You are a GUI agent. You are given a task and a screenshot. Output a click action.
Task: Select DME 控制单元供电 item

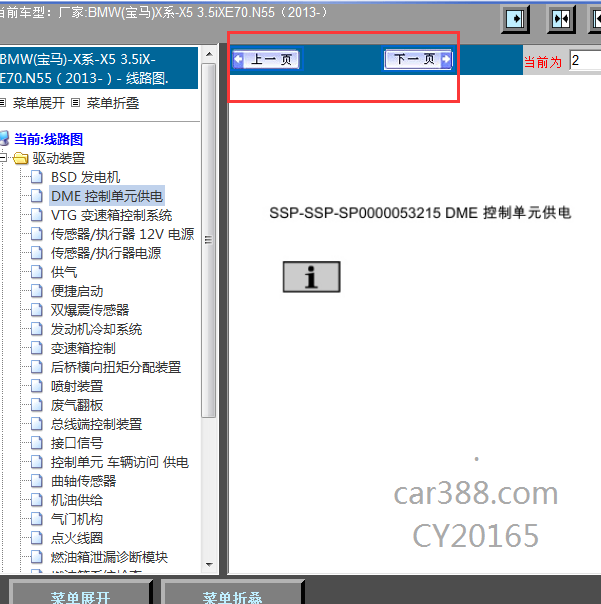(107, 196)
